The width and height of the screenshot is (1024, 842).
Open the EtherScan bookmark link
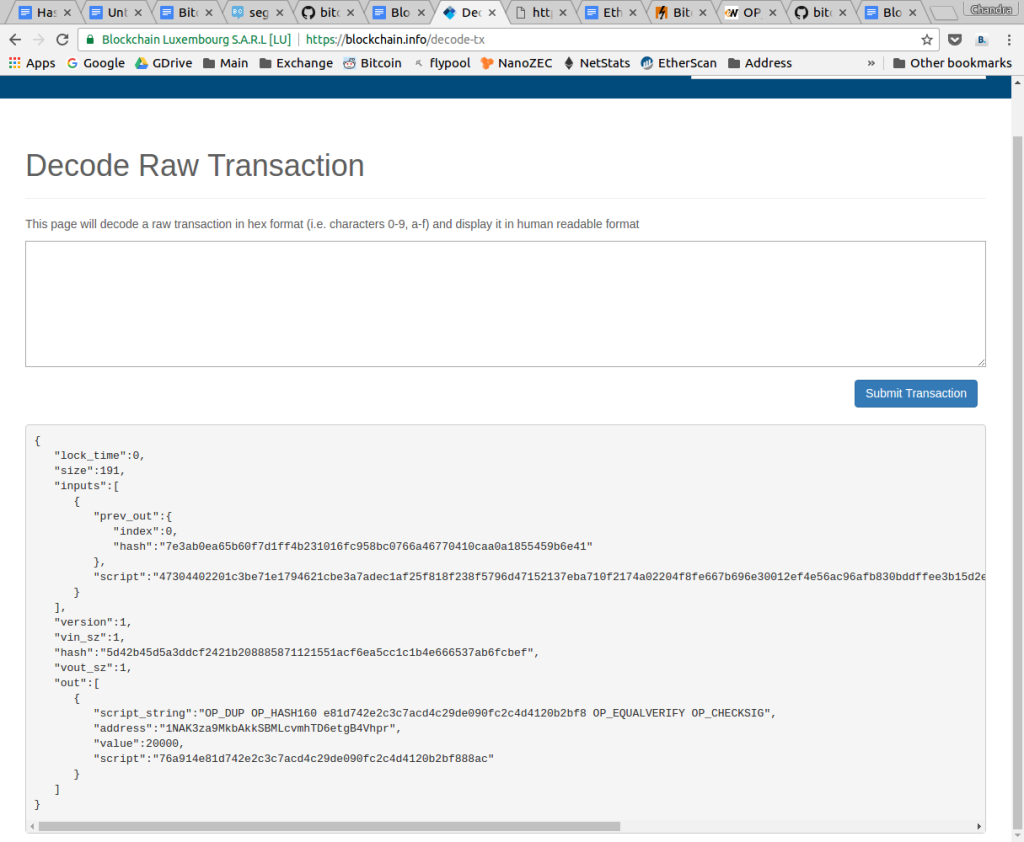pyautogui.click(x=678, y=63)
